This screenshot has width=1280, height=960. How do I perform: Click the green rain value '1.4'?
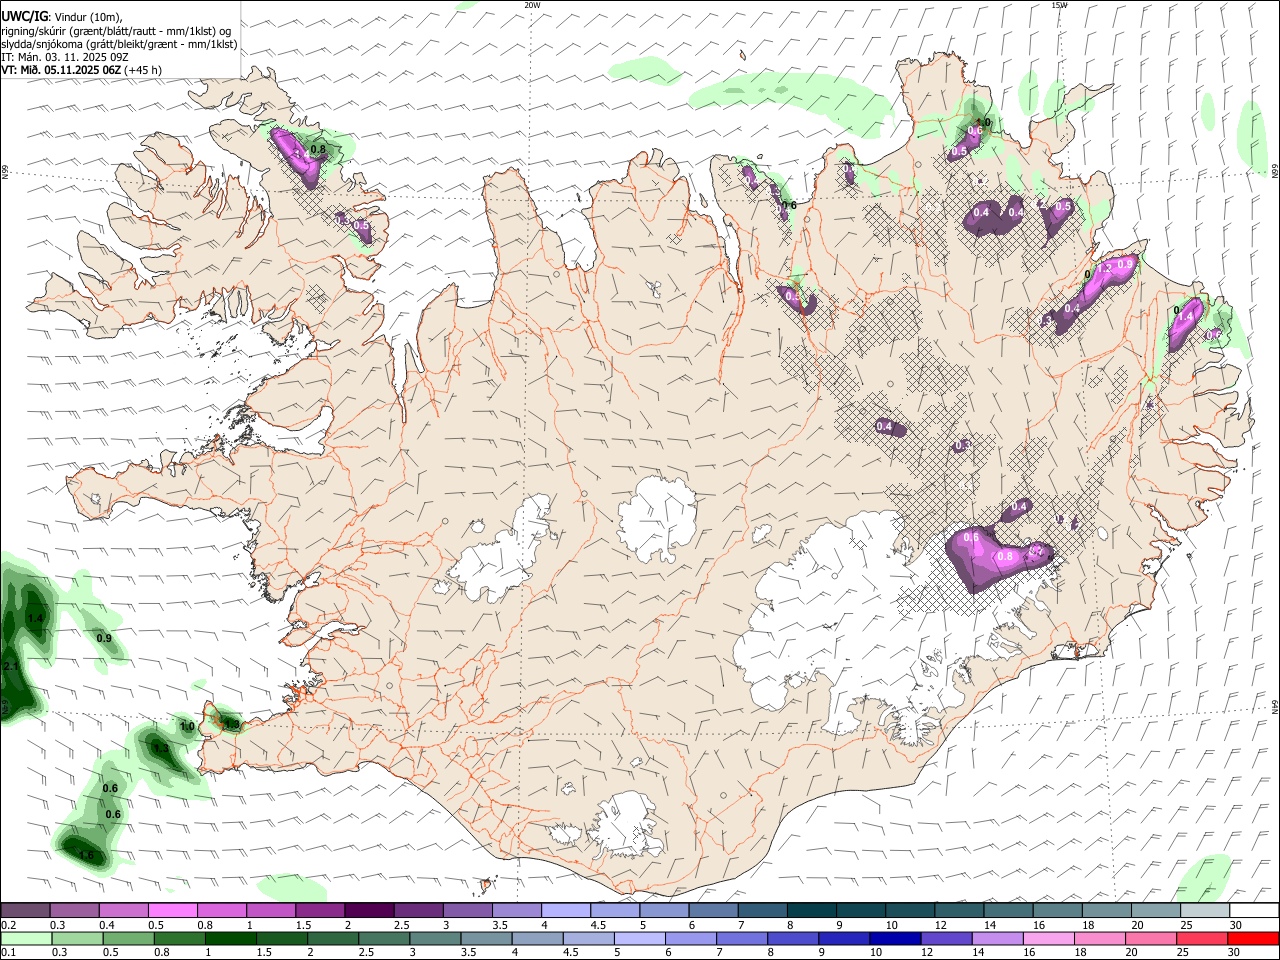tap(35, 619)
